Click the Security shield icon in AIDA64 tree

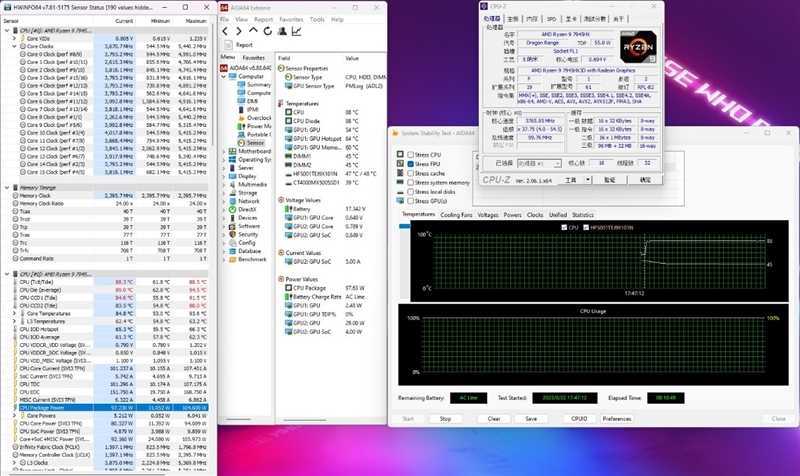(x=232, y=234)
